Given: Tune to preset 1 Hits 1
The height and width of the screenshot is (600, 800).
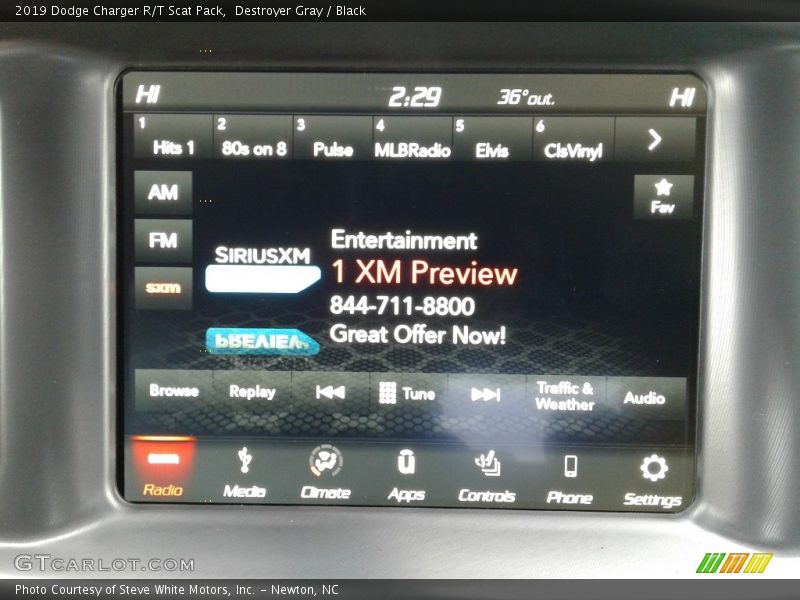Looking at the screenshot, I should tap(173, 137).
